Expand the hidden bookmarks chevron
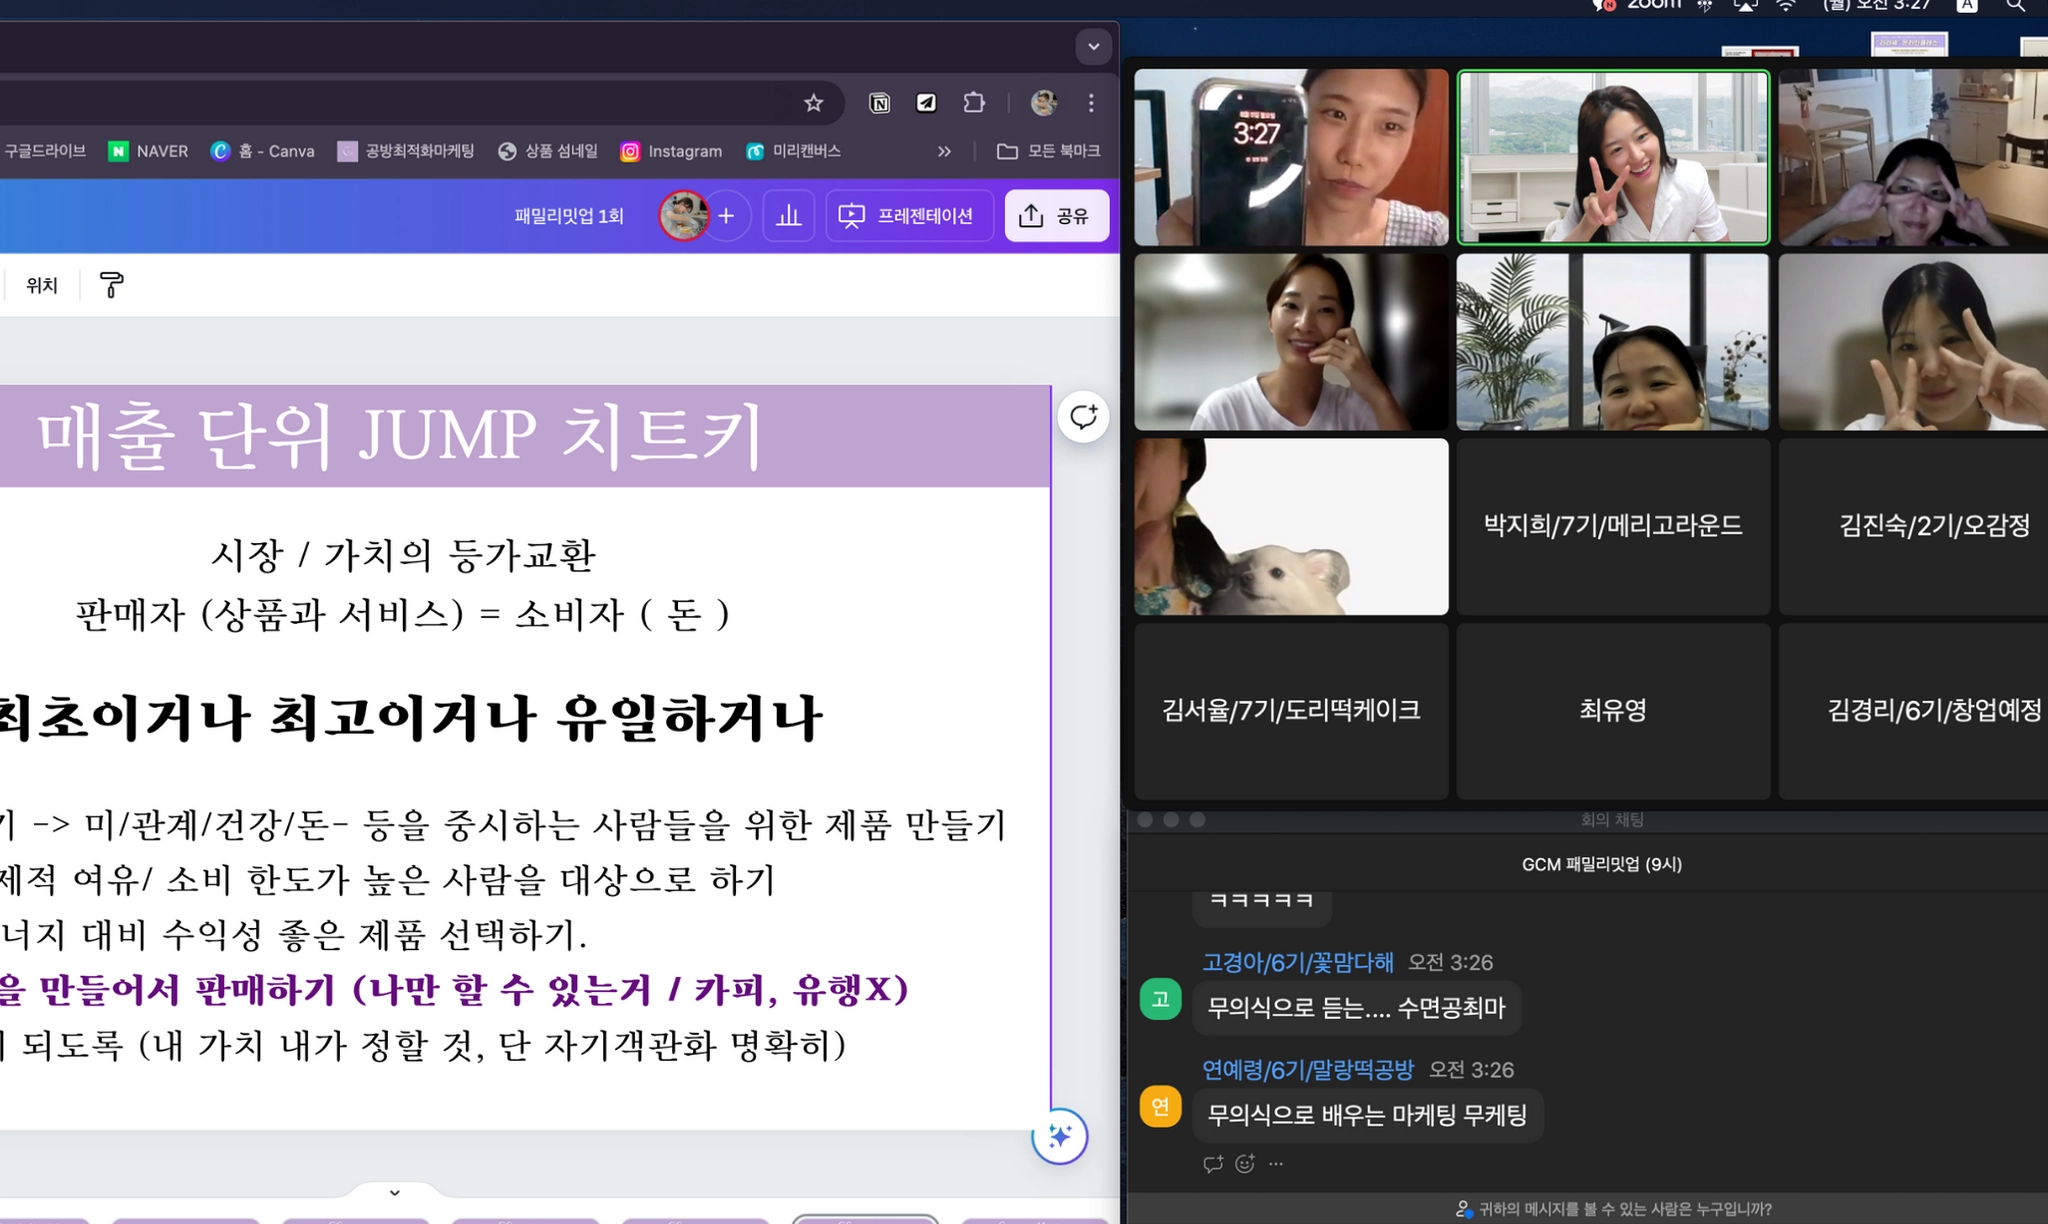 click(x=944, y=151)
